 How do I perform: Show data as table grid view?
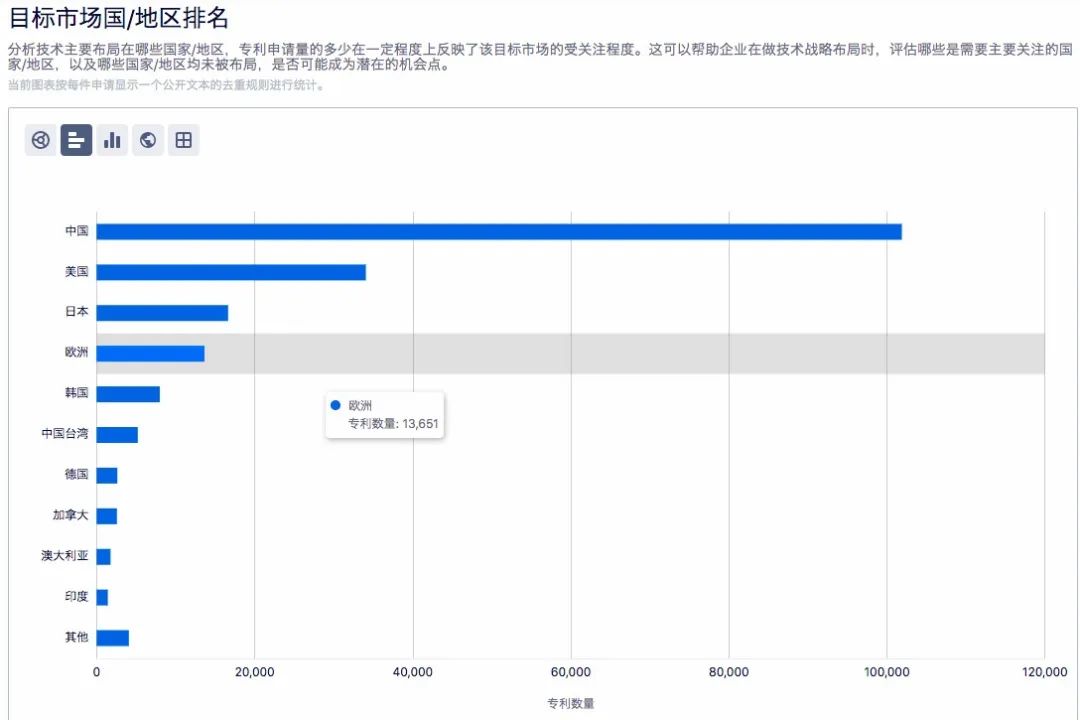[x=183, y=140]
